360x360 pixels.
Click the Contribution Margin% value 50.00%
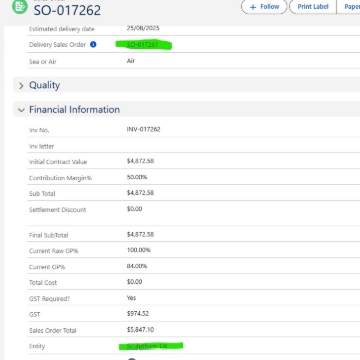coord(137,177)
